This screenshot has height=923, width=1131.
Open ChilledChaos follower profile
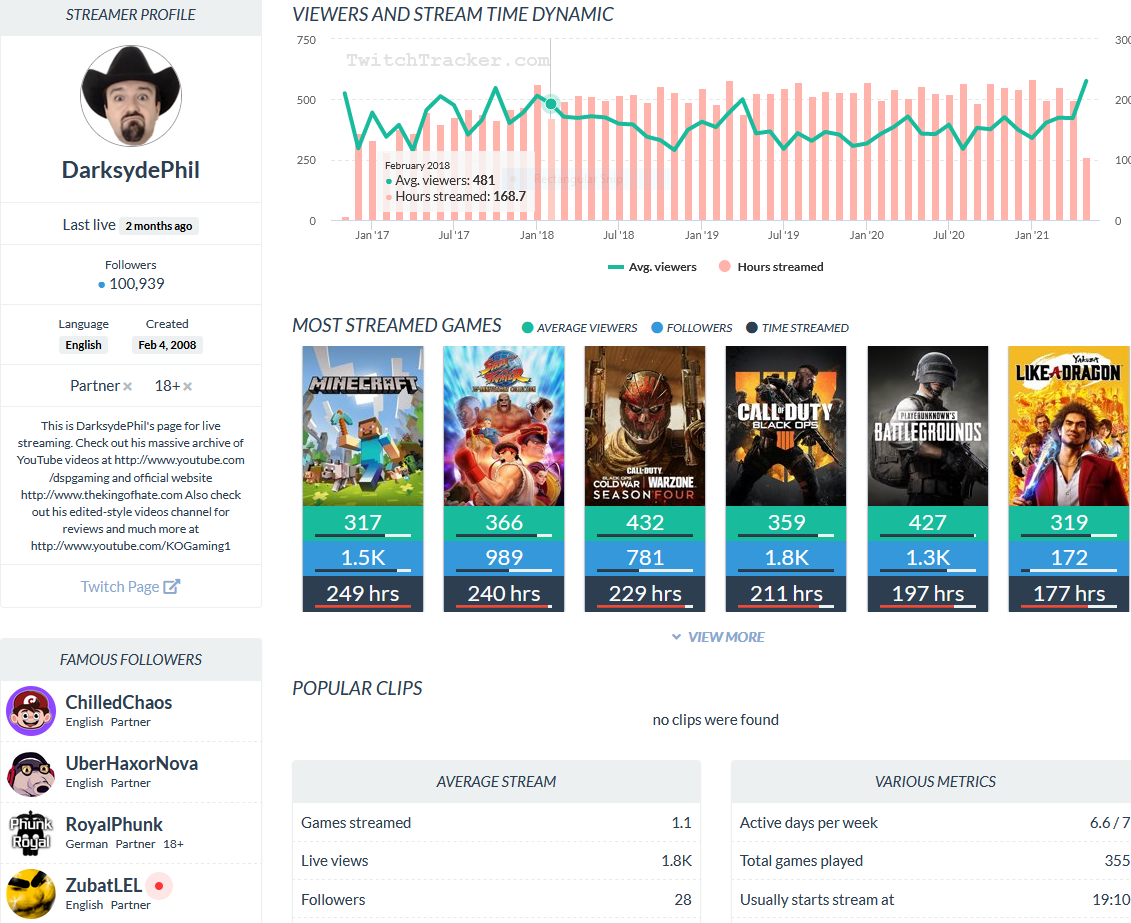[x=118, y=702]
